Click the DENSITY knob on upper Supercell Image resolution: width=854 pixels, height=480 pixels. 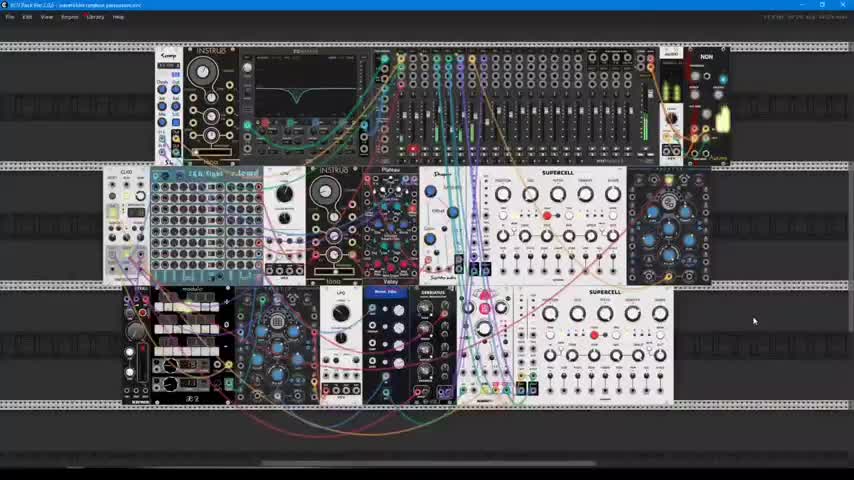[x=585, y=194]
